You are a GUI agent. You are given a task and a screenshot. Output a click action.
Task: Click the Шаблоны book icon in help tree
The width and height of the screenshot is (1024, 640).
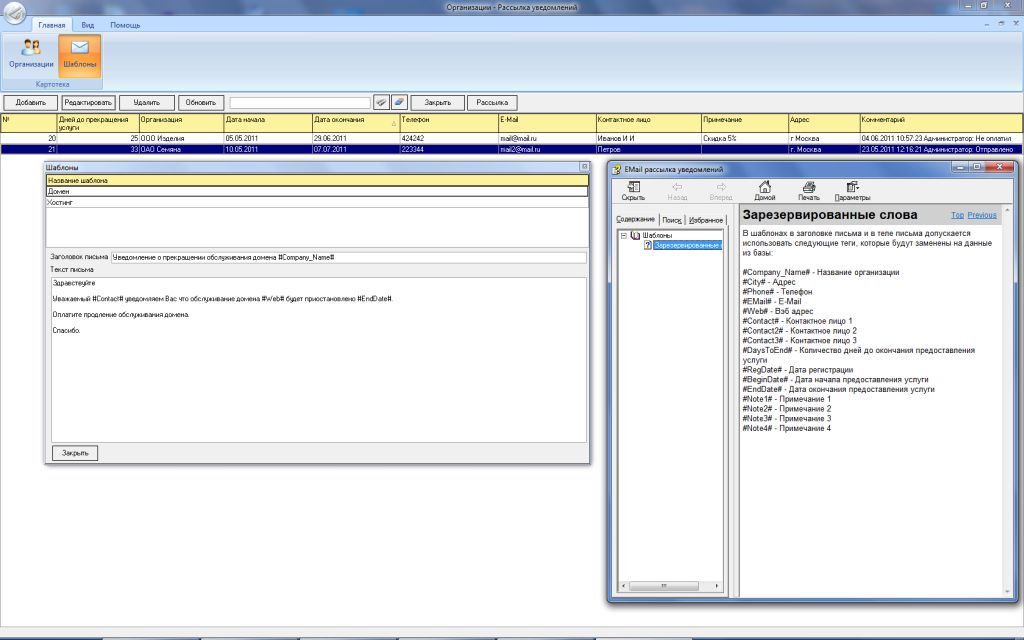[x=635, y=235]
